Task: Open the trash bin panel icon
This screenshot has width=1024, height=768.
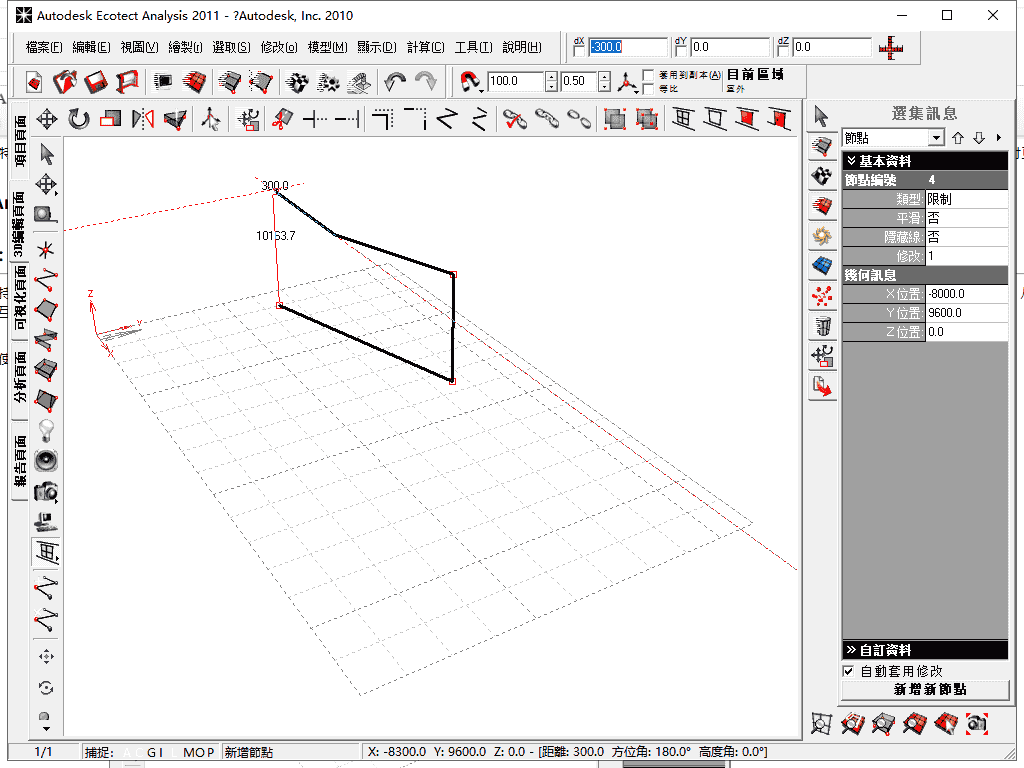Action: 822,325
